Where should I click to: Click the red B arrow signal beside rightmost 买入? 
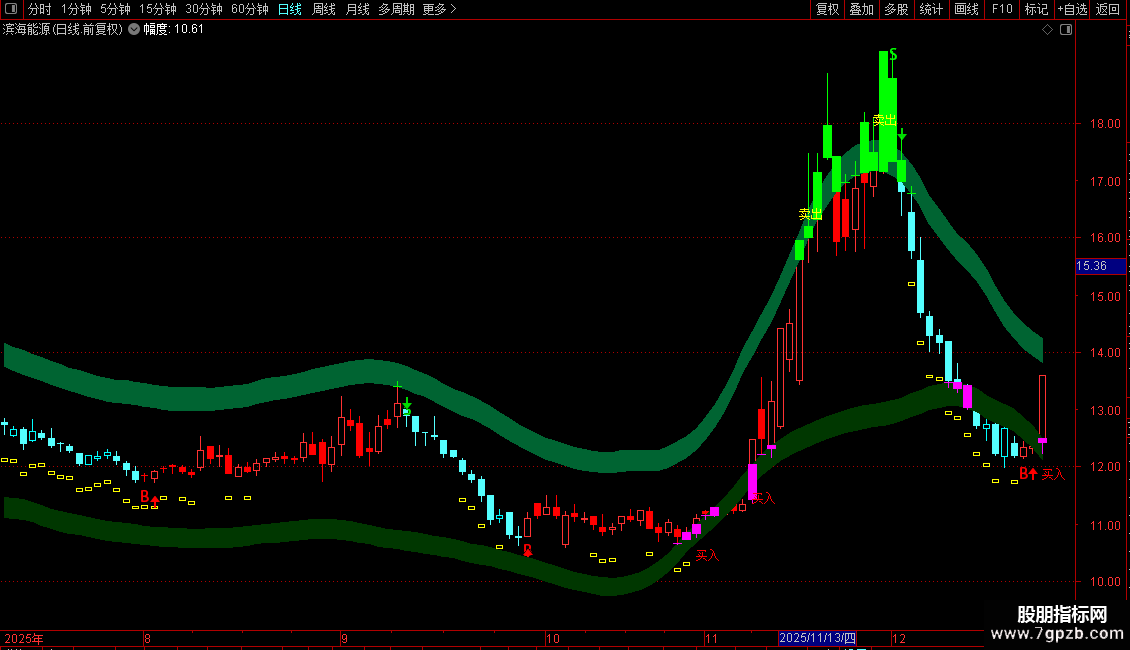point(1028,473)
